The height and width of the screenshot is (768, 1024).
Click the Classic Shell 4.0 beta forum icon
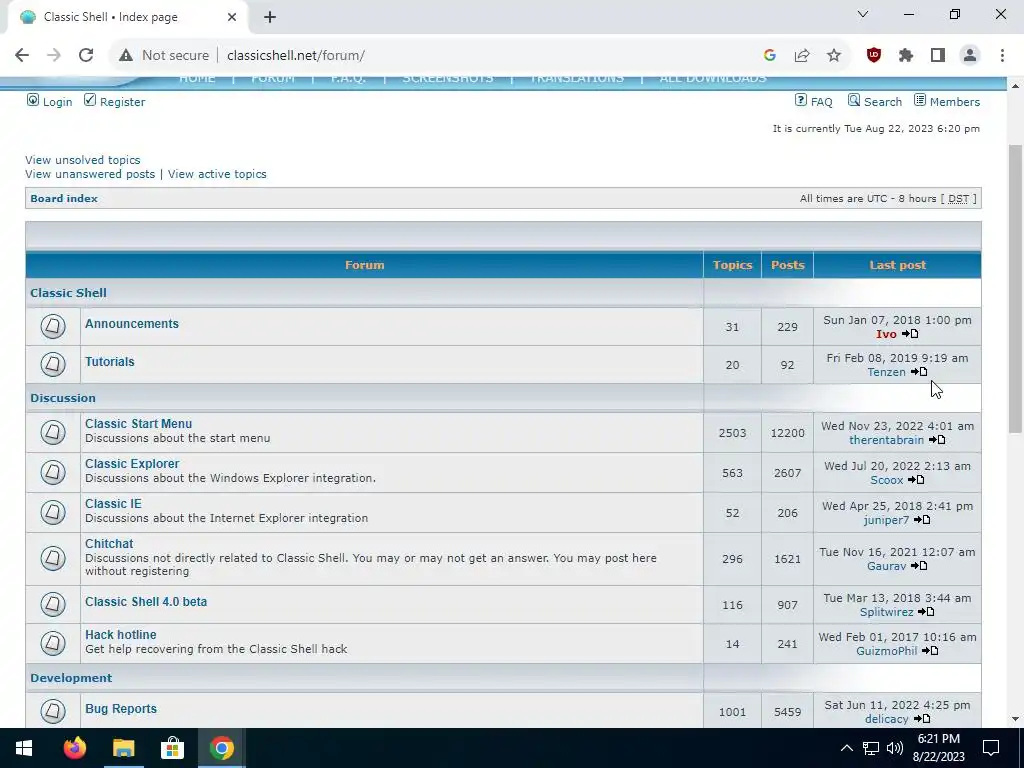point(53,603)
